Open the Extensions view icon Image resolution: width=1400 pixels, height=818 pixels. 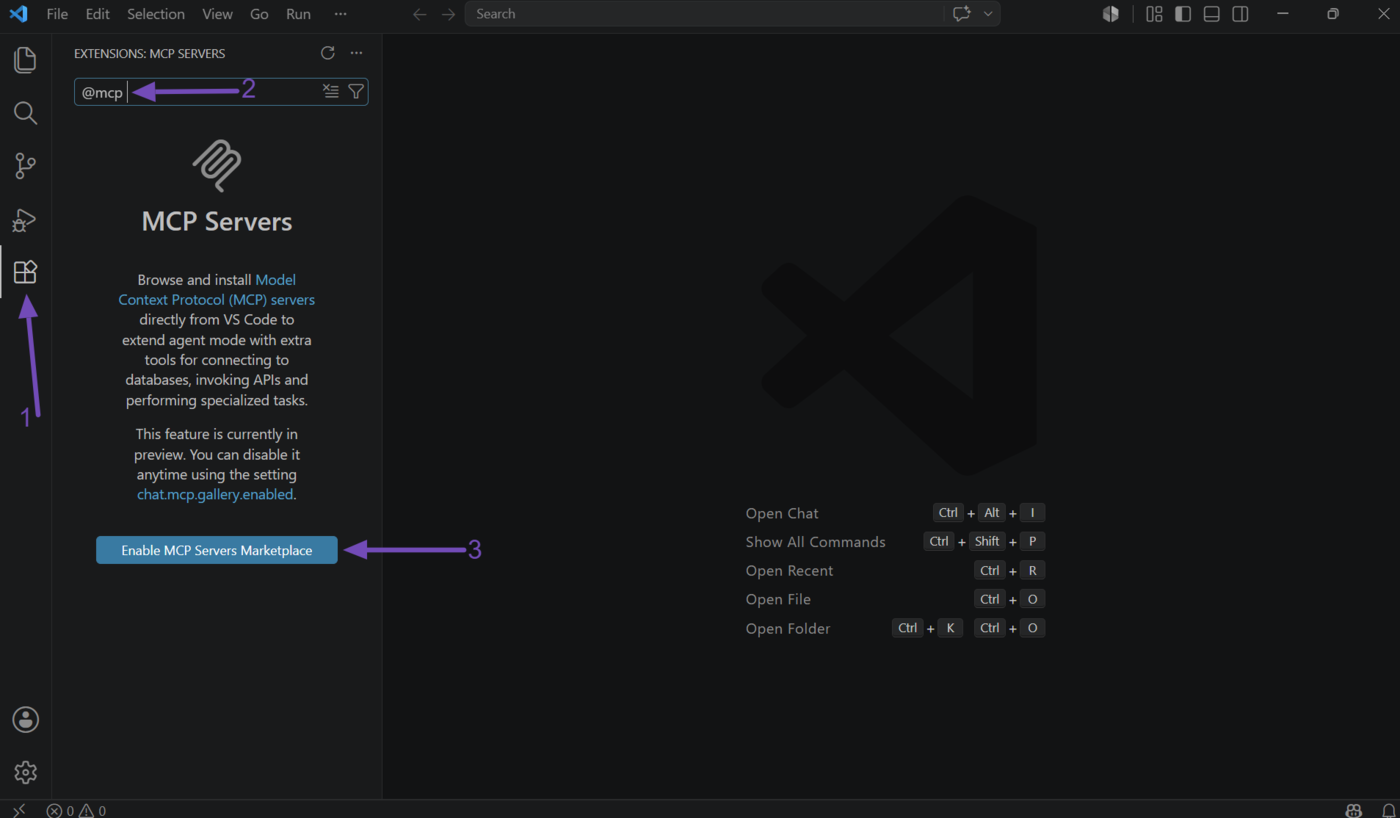[25, 272]
